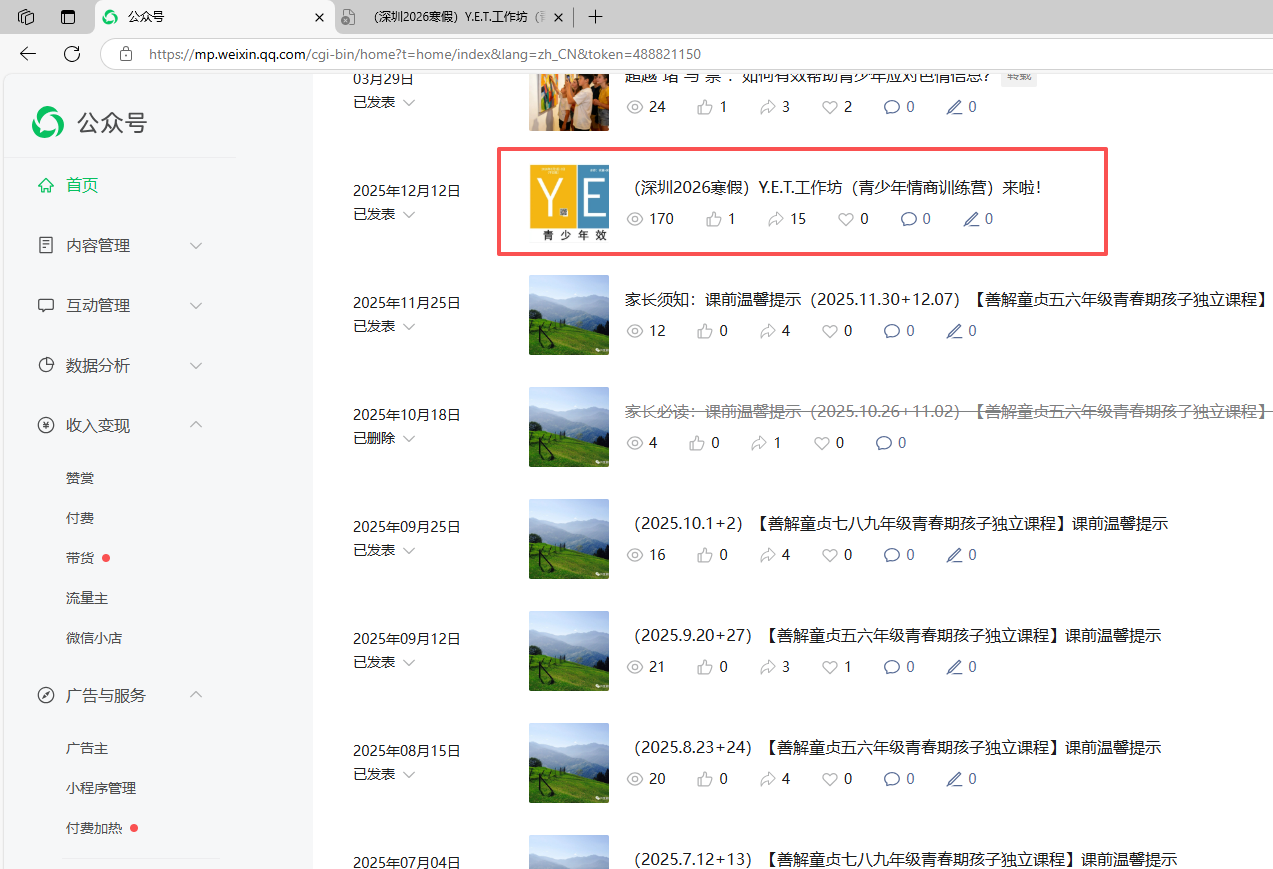Image resolution: width=1273 pixels, height=869 pixels.
Task: Close the (深圳2026寒假) browser tab
Action: tap(559, 17)
